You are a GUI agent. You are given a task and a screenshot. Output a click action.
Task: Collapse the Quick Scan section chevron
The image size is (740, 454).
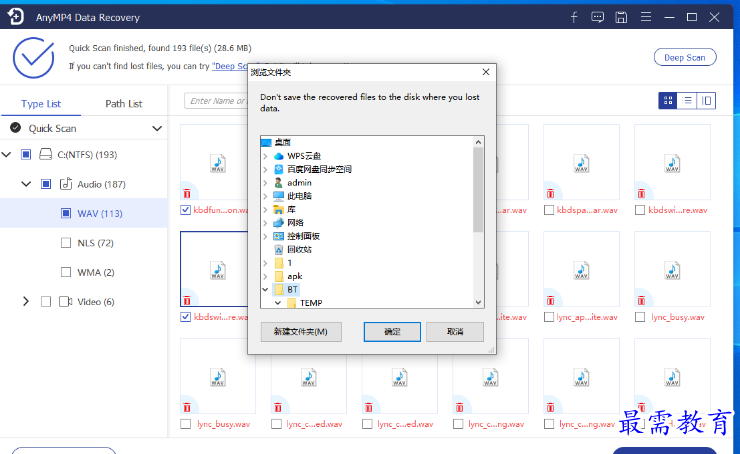click(157, 128)
